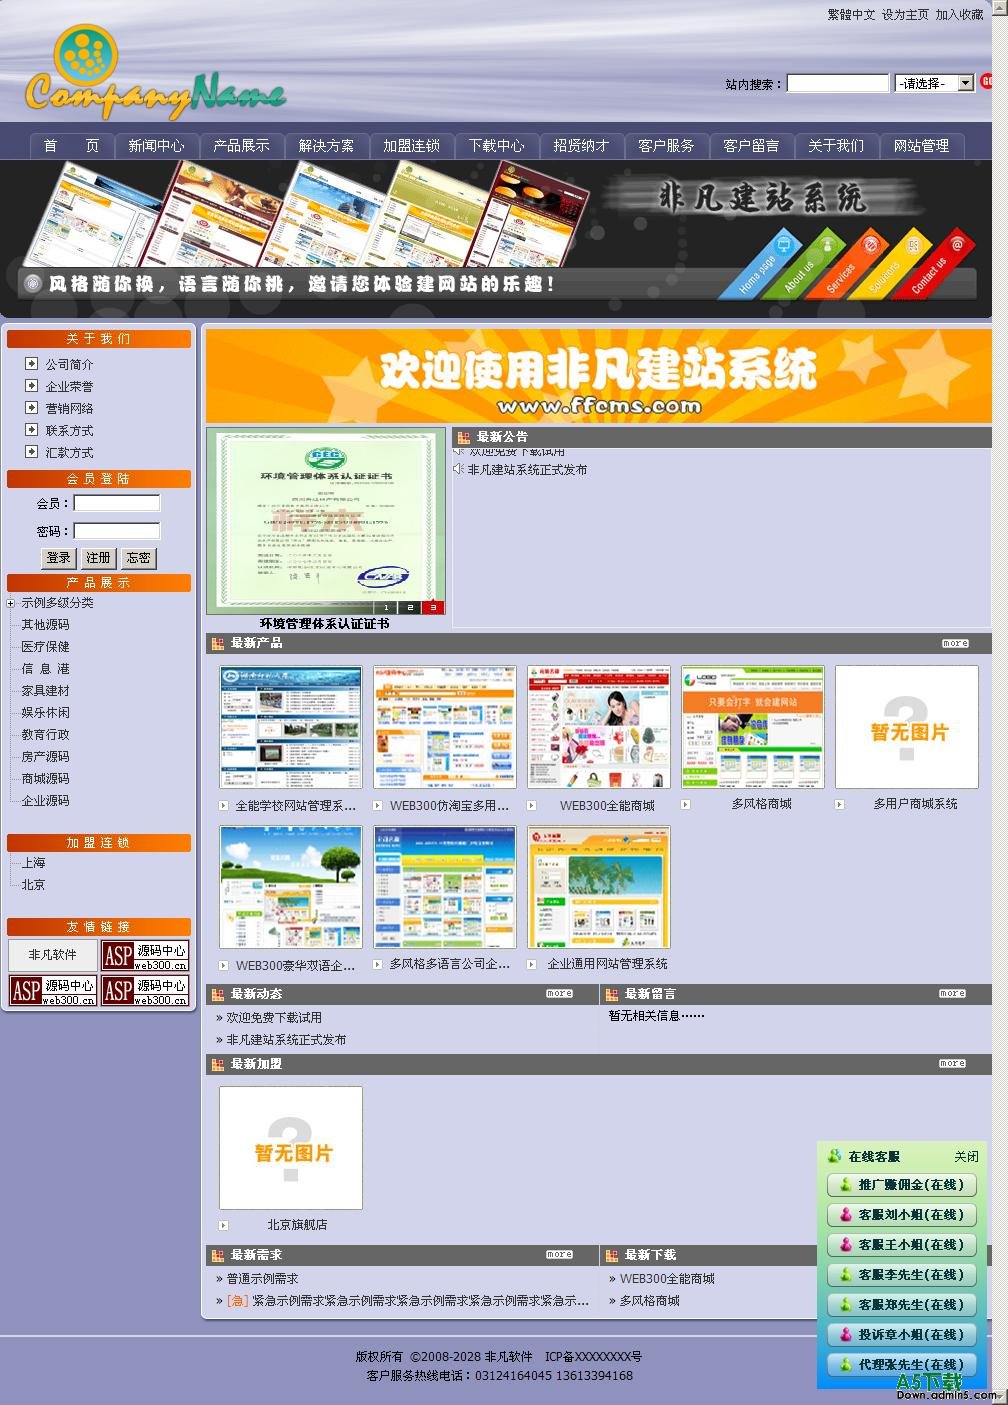Click the 非凡软件 friend link banner
Image resolution: width=1008 pixels, height=1405 pixels.
point(53,955)
